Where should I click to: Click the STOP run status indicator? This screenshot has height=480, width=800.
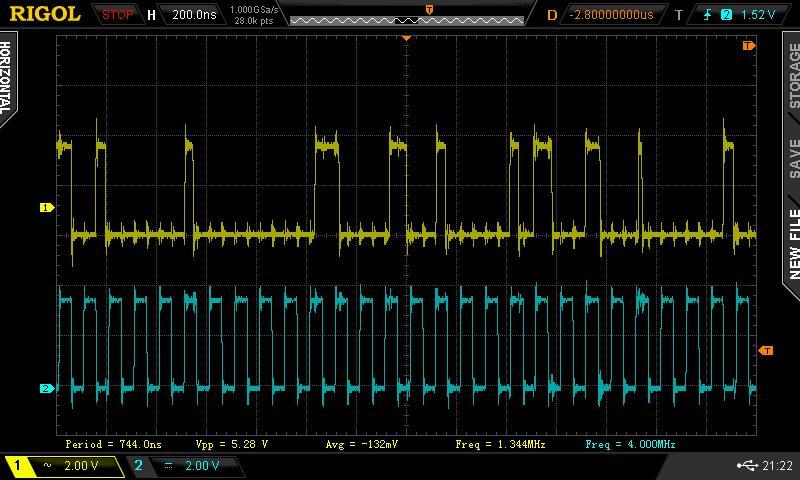pos(117,15)
